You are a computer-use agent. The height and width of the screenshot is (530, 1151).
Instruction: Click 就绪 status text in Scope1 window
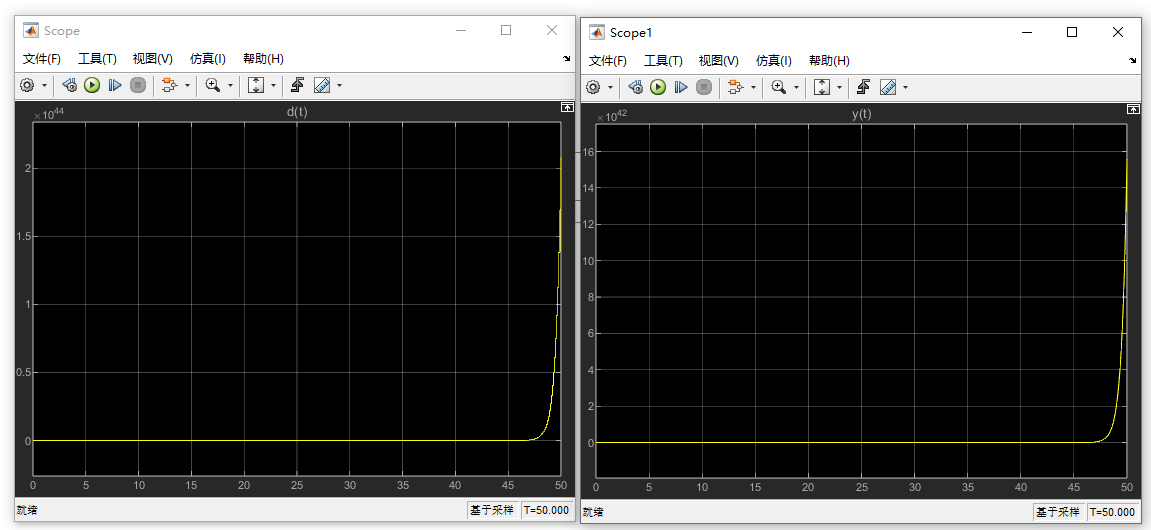pos(592,512)
